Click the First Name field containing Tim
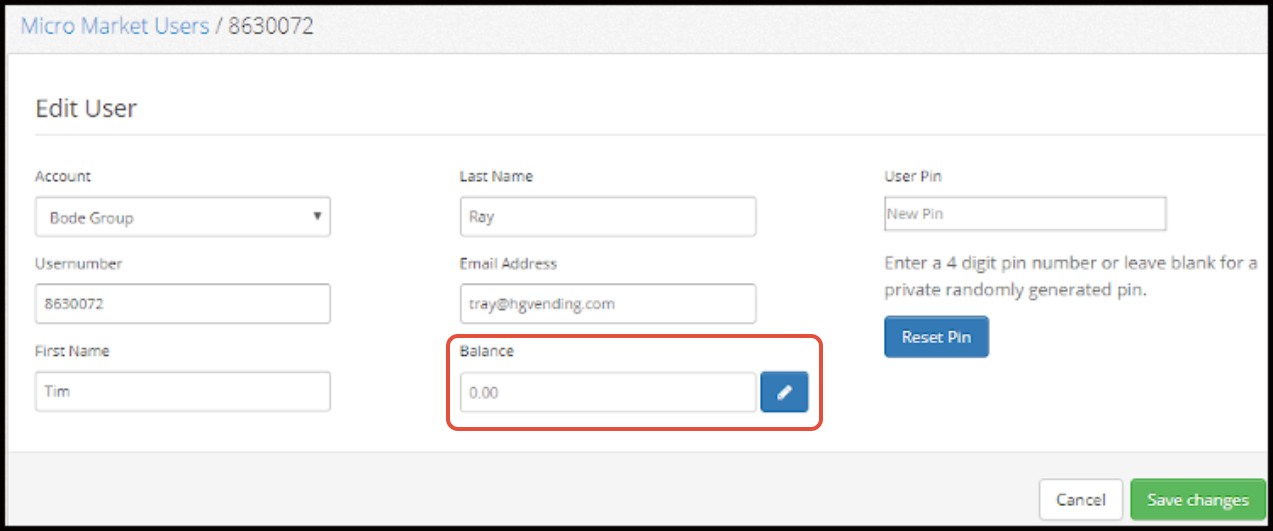 [183, 391]
